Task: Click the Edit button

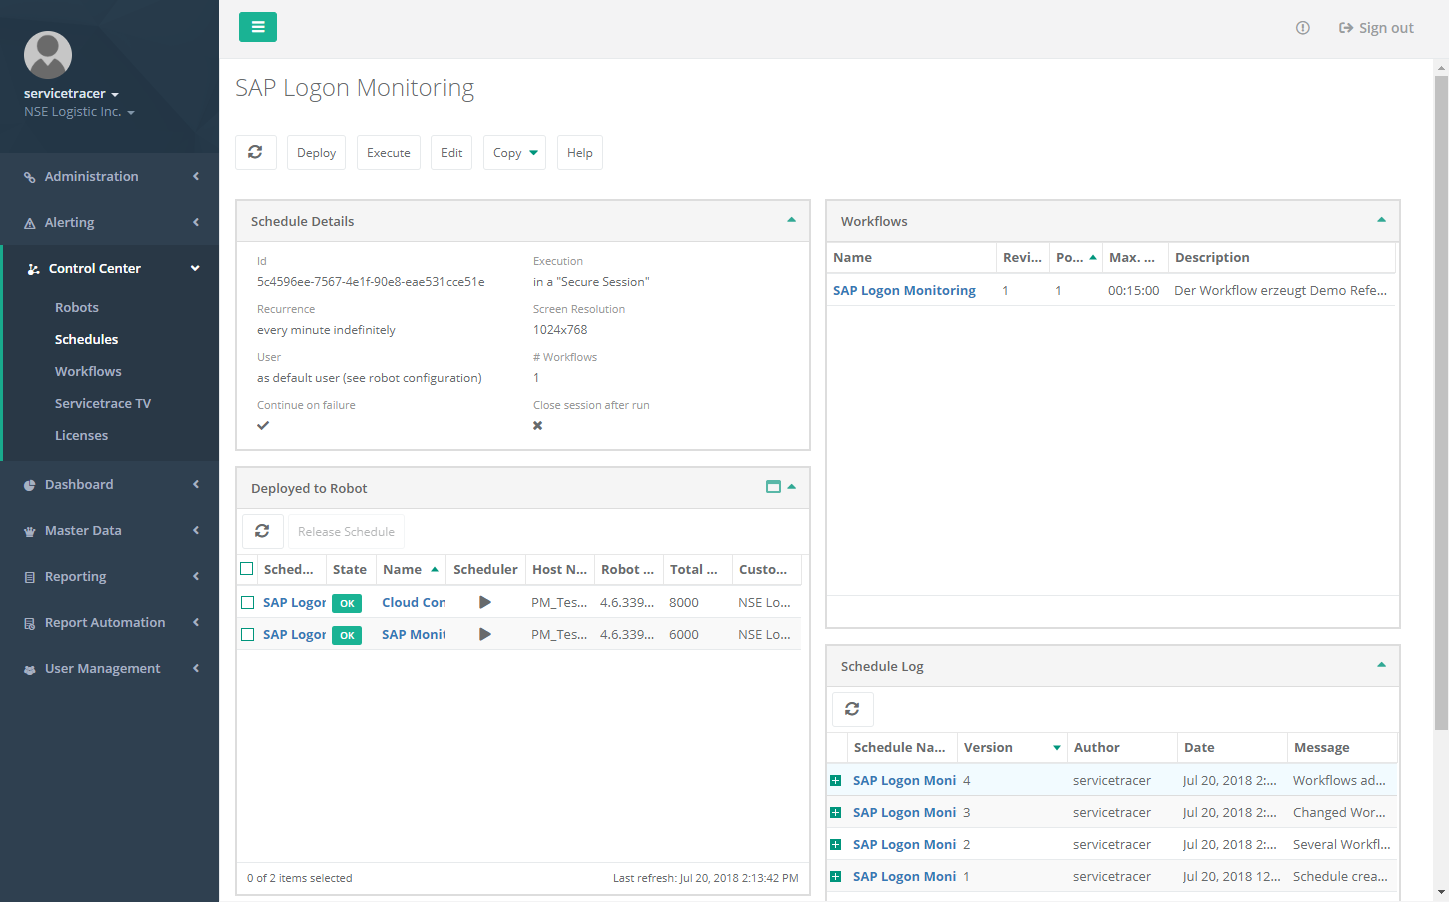Action: (451, 152)
